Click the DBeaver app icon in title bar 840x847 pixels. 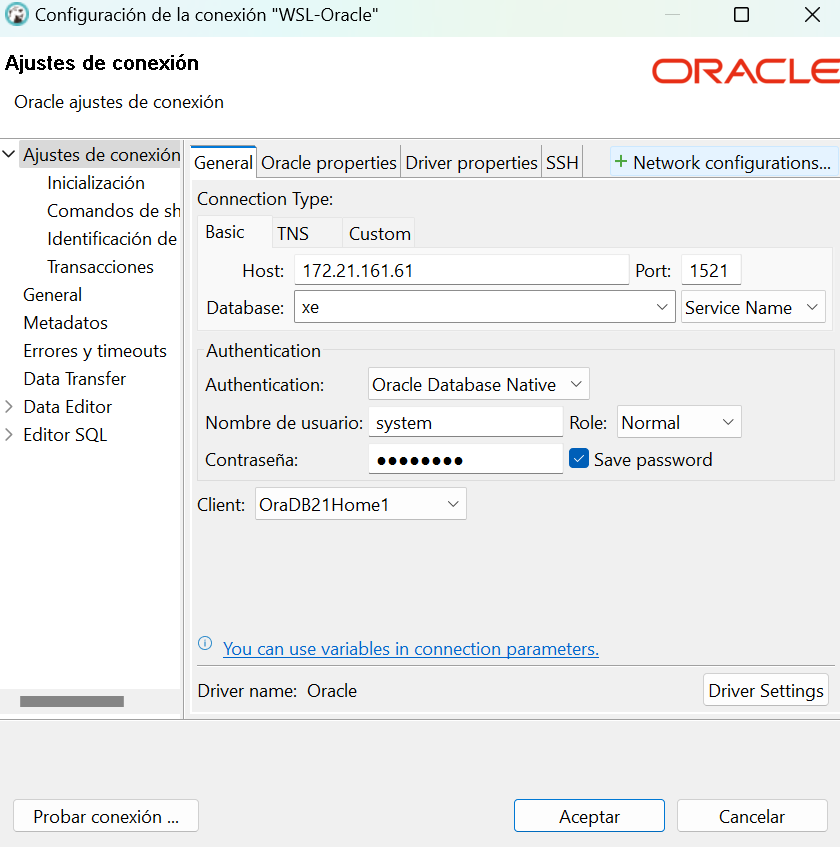(17, 15)
